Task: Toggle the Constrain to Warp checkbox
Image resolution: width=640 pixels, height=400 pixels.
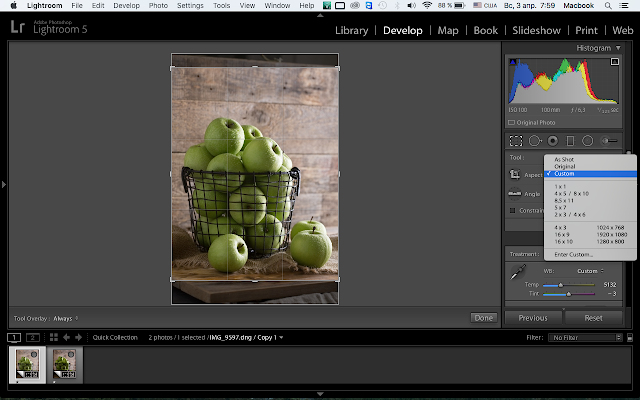Action: click(x=512, y=211)
